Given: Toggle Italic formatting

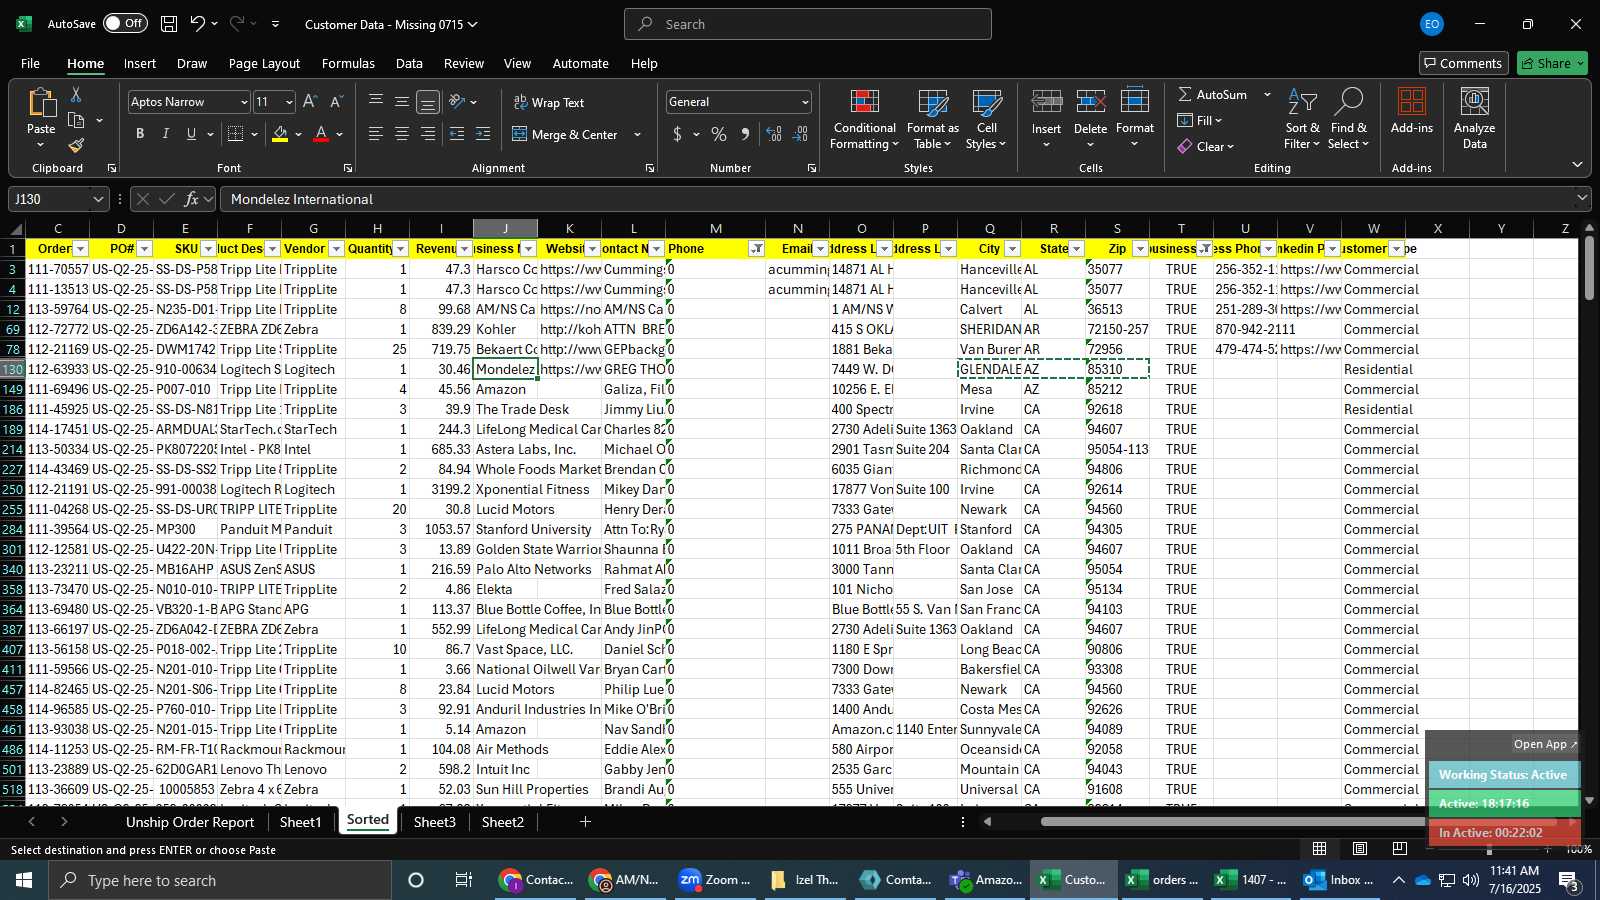Looking at the screenshot, I should click(x=165, y=134).
